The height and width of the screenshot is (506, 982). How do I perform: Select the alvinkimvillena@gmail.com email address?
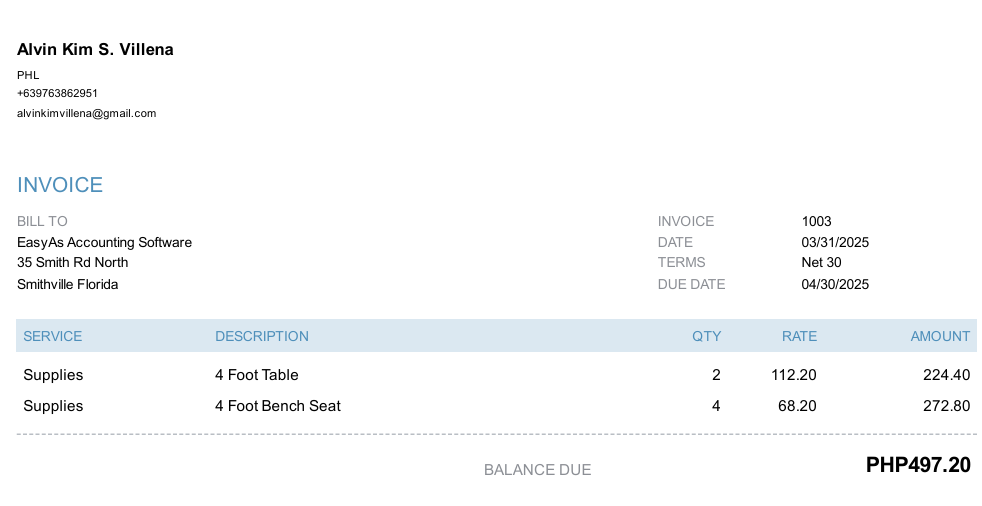point(86,113)
